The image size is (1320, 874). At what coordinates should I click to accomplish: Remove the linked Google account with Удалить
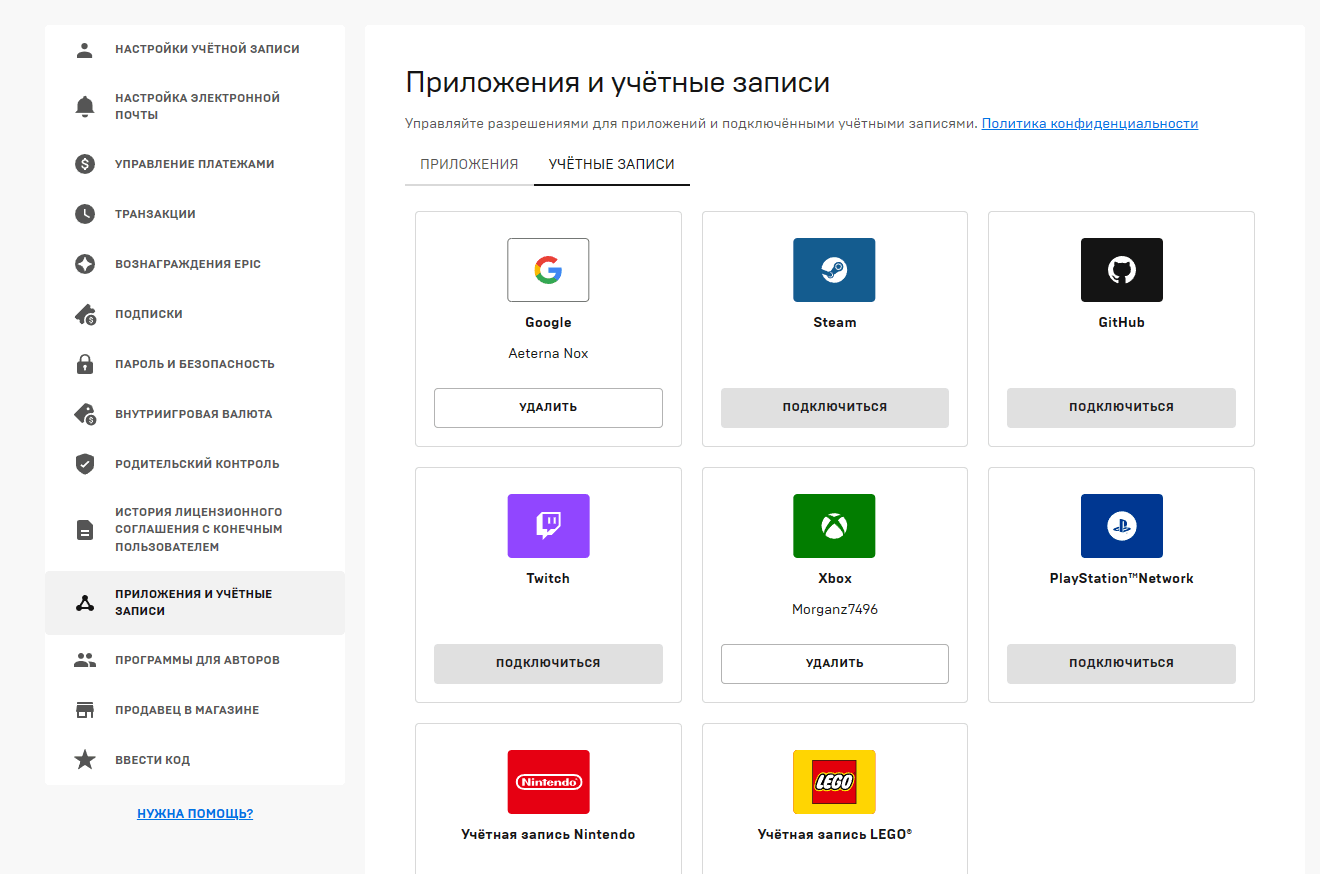click(548, 407)
